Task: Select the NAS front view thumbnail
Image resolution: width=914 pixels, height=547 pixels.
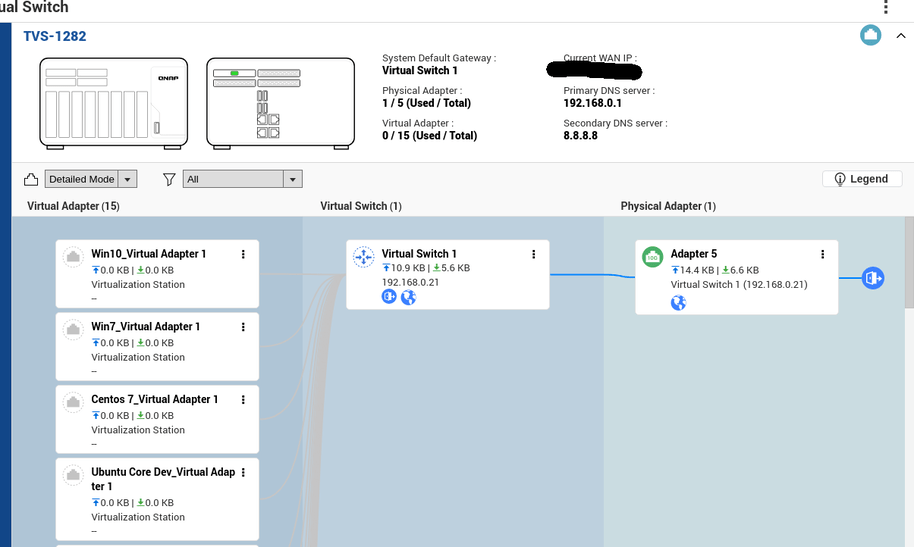Action: tap(114, 103)
